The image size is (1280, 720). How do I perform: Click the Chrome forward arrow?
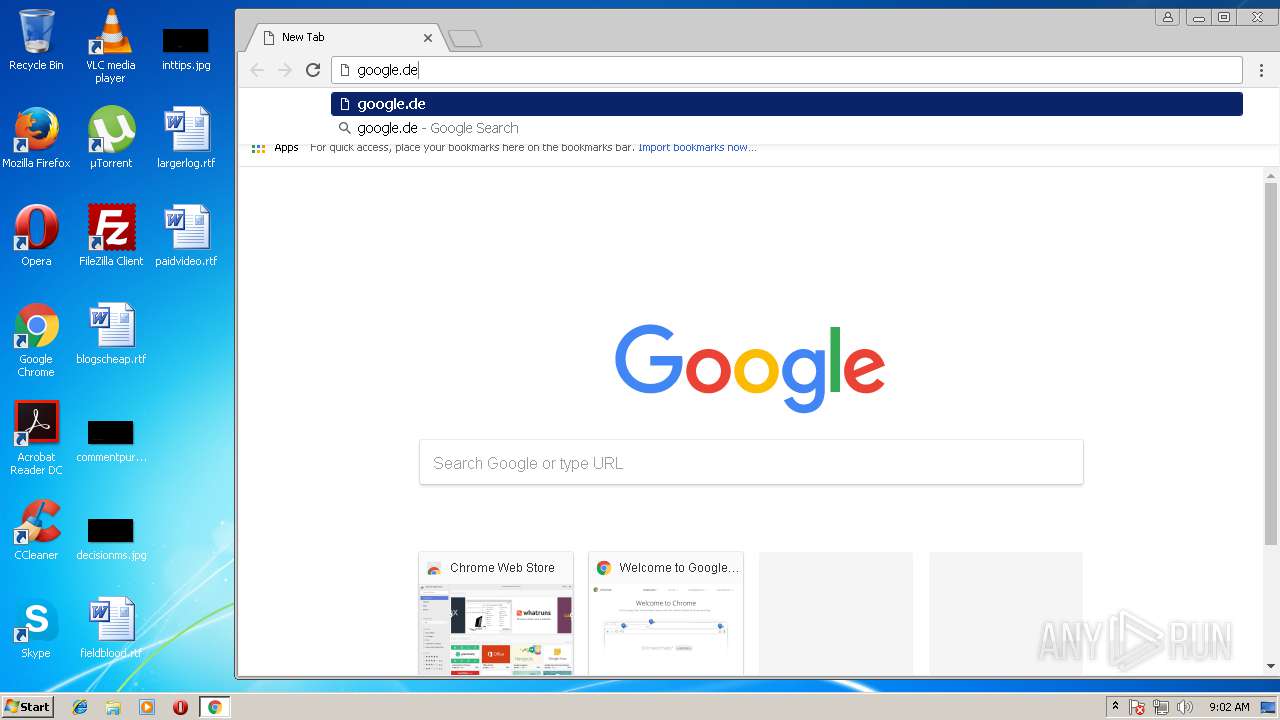click(x=285, y=70)
